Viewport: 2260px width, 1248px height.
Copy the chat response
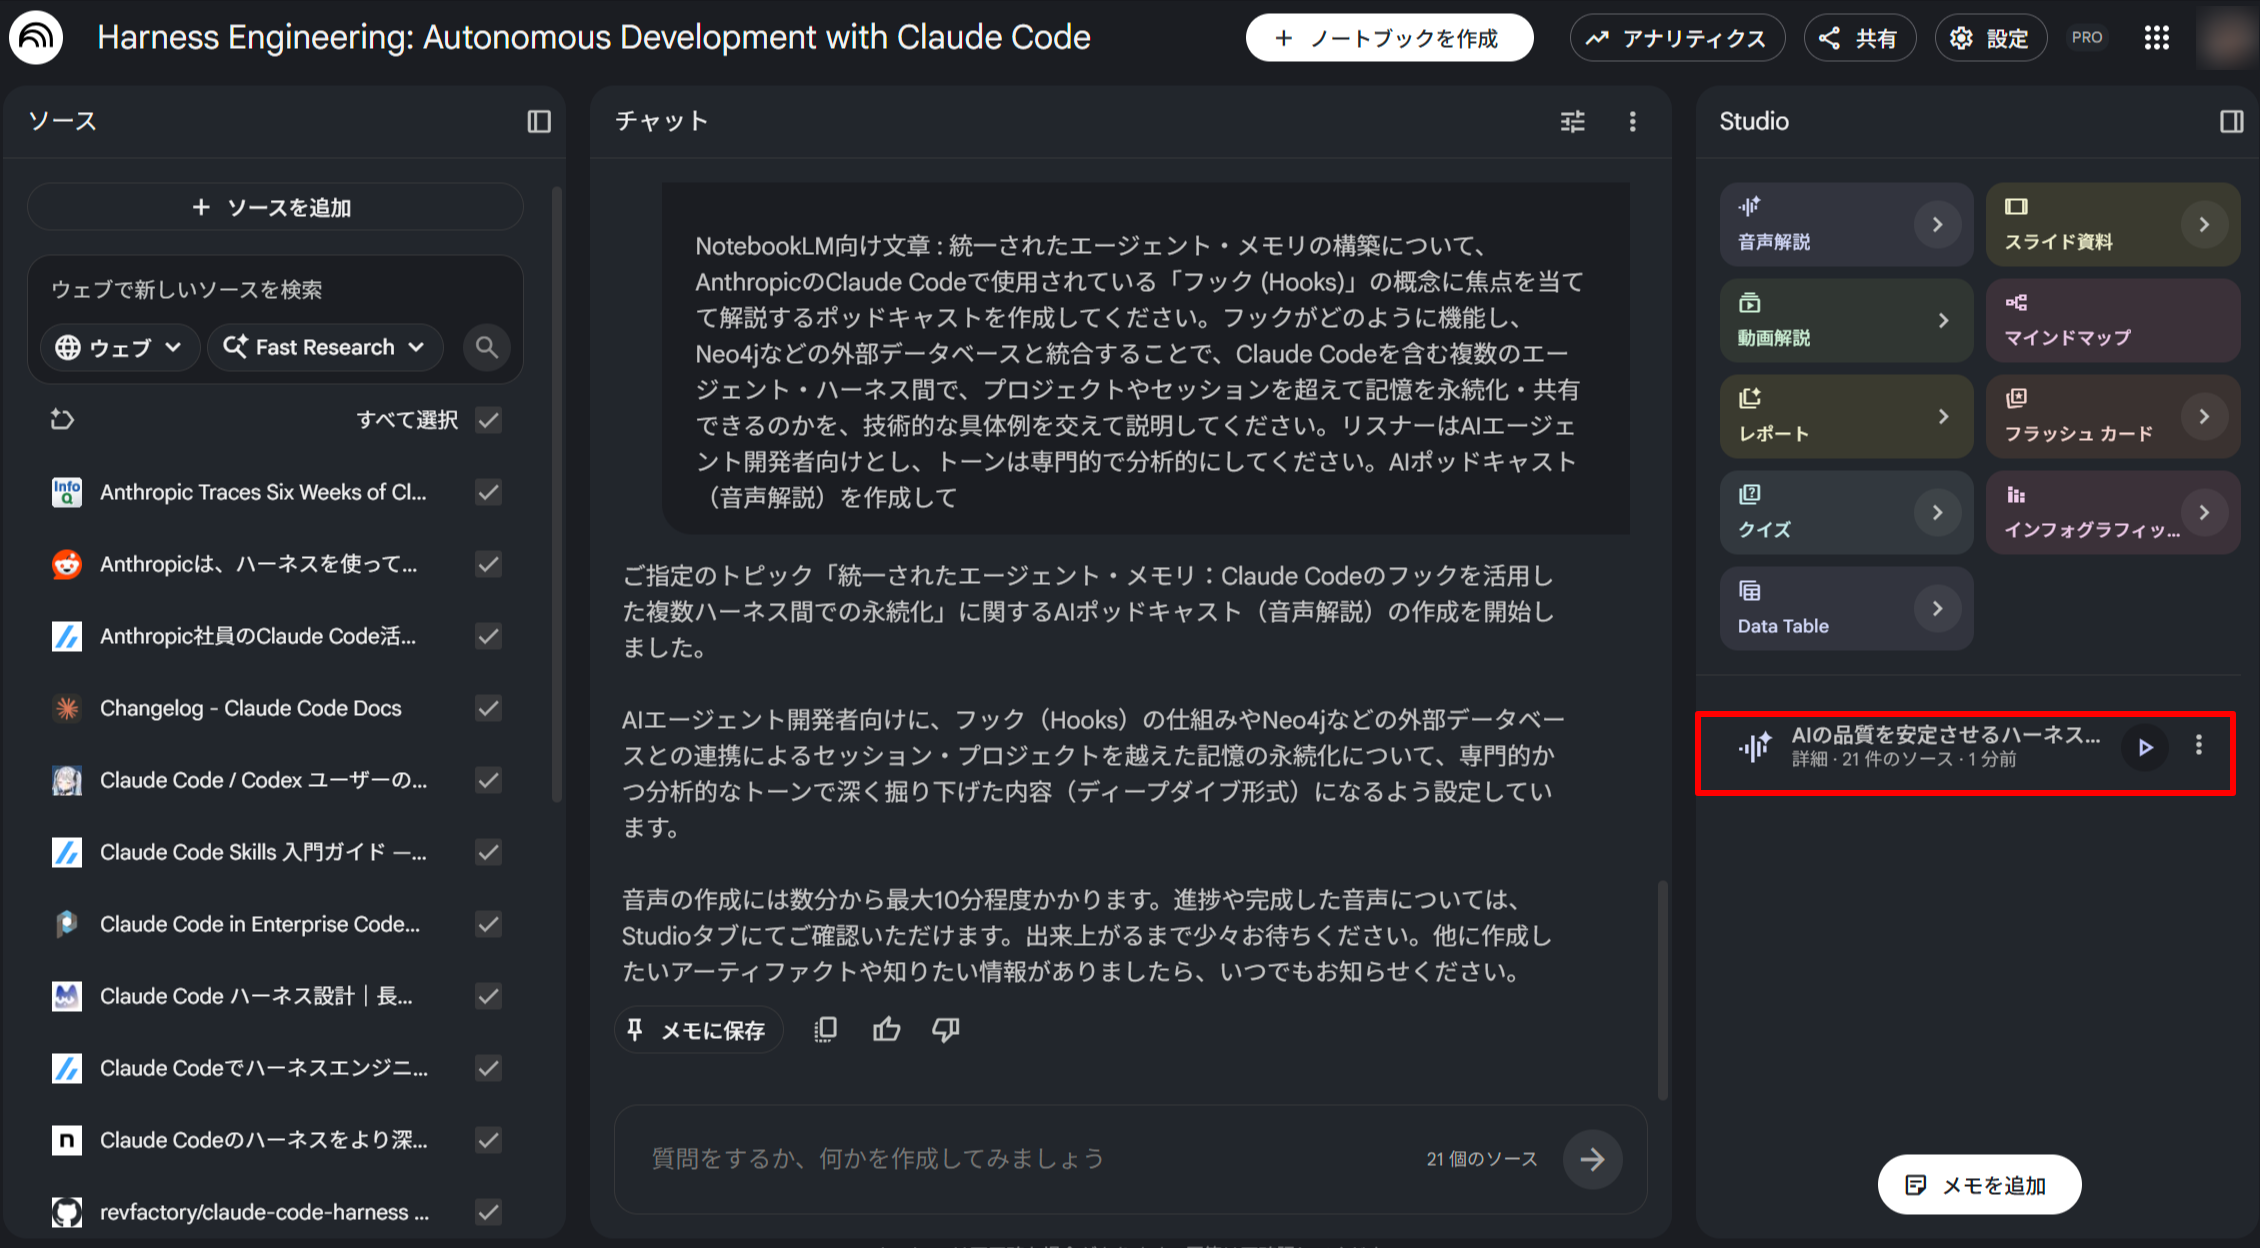tap(825, 1029)
